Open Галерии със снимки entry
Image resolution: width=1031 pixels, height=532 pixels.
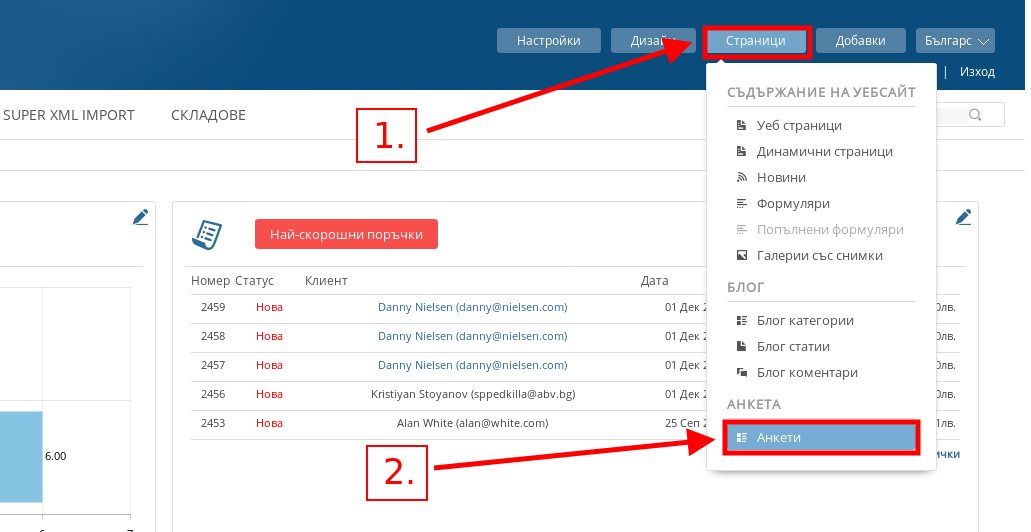819,256
